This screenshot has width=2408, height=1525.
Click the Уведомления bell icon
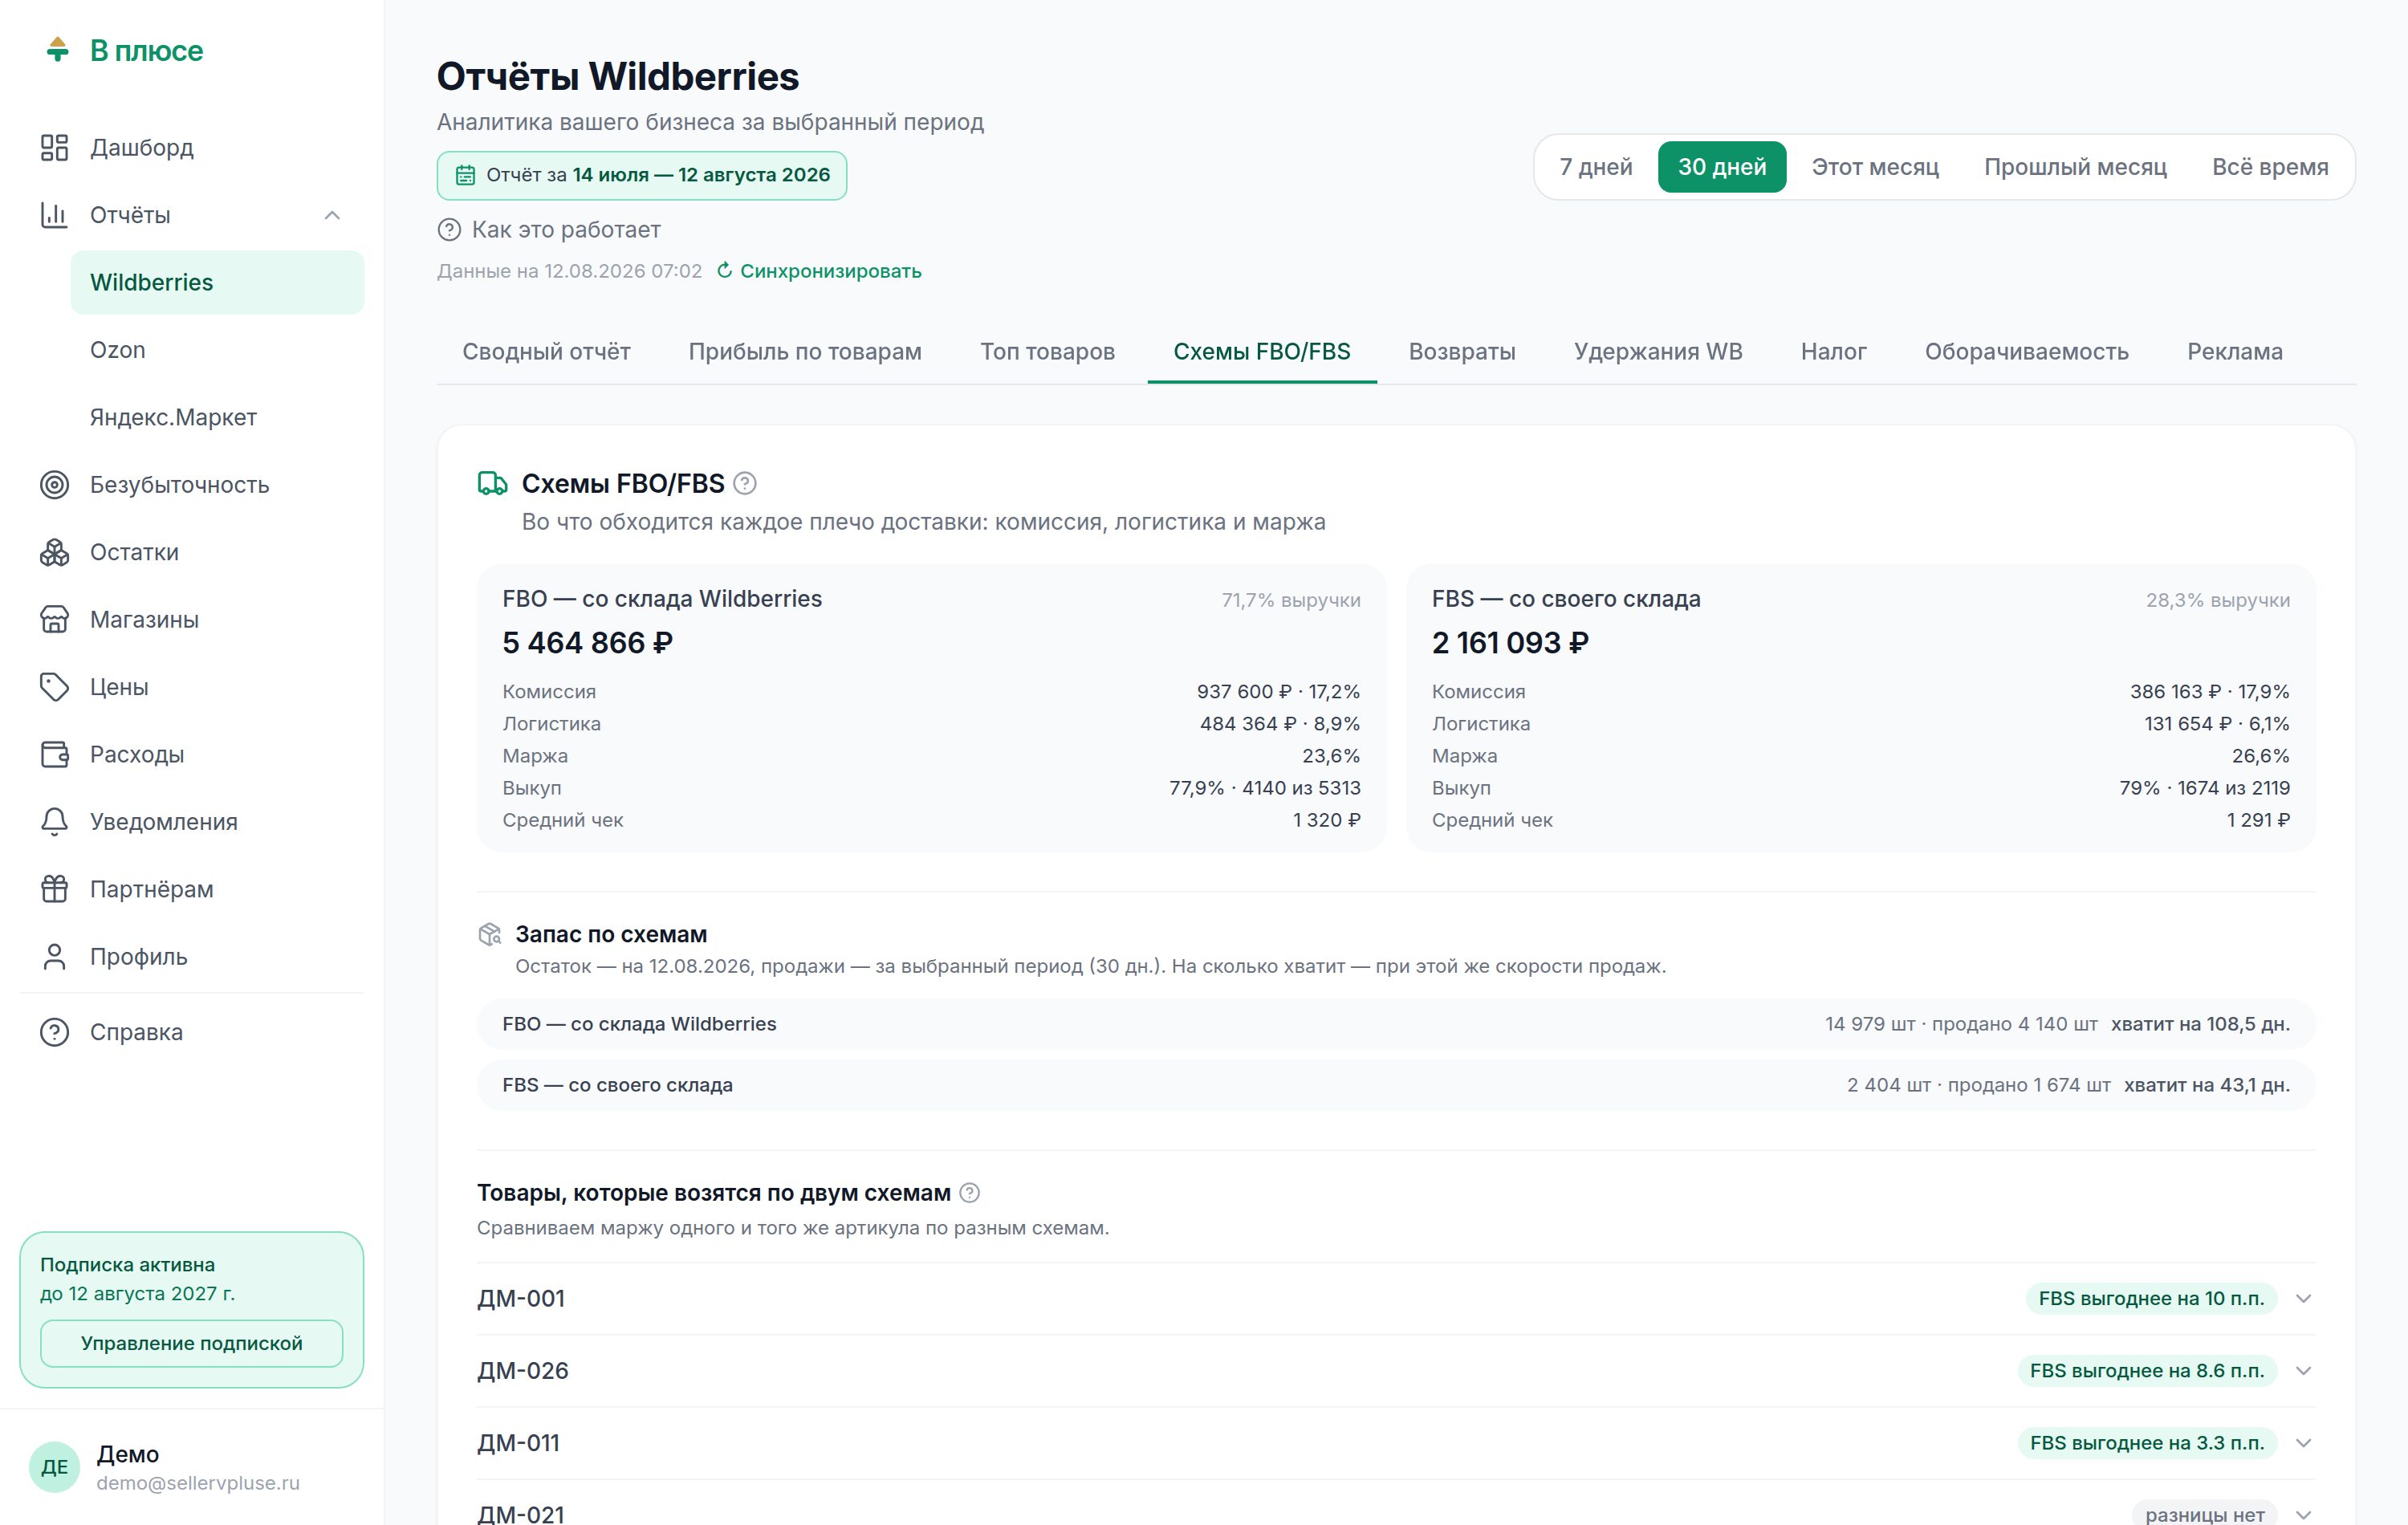(x=54, y=822)
